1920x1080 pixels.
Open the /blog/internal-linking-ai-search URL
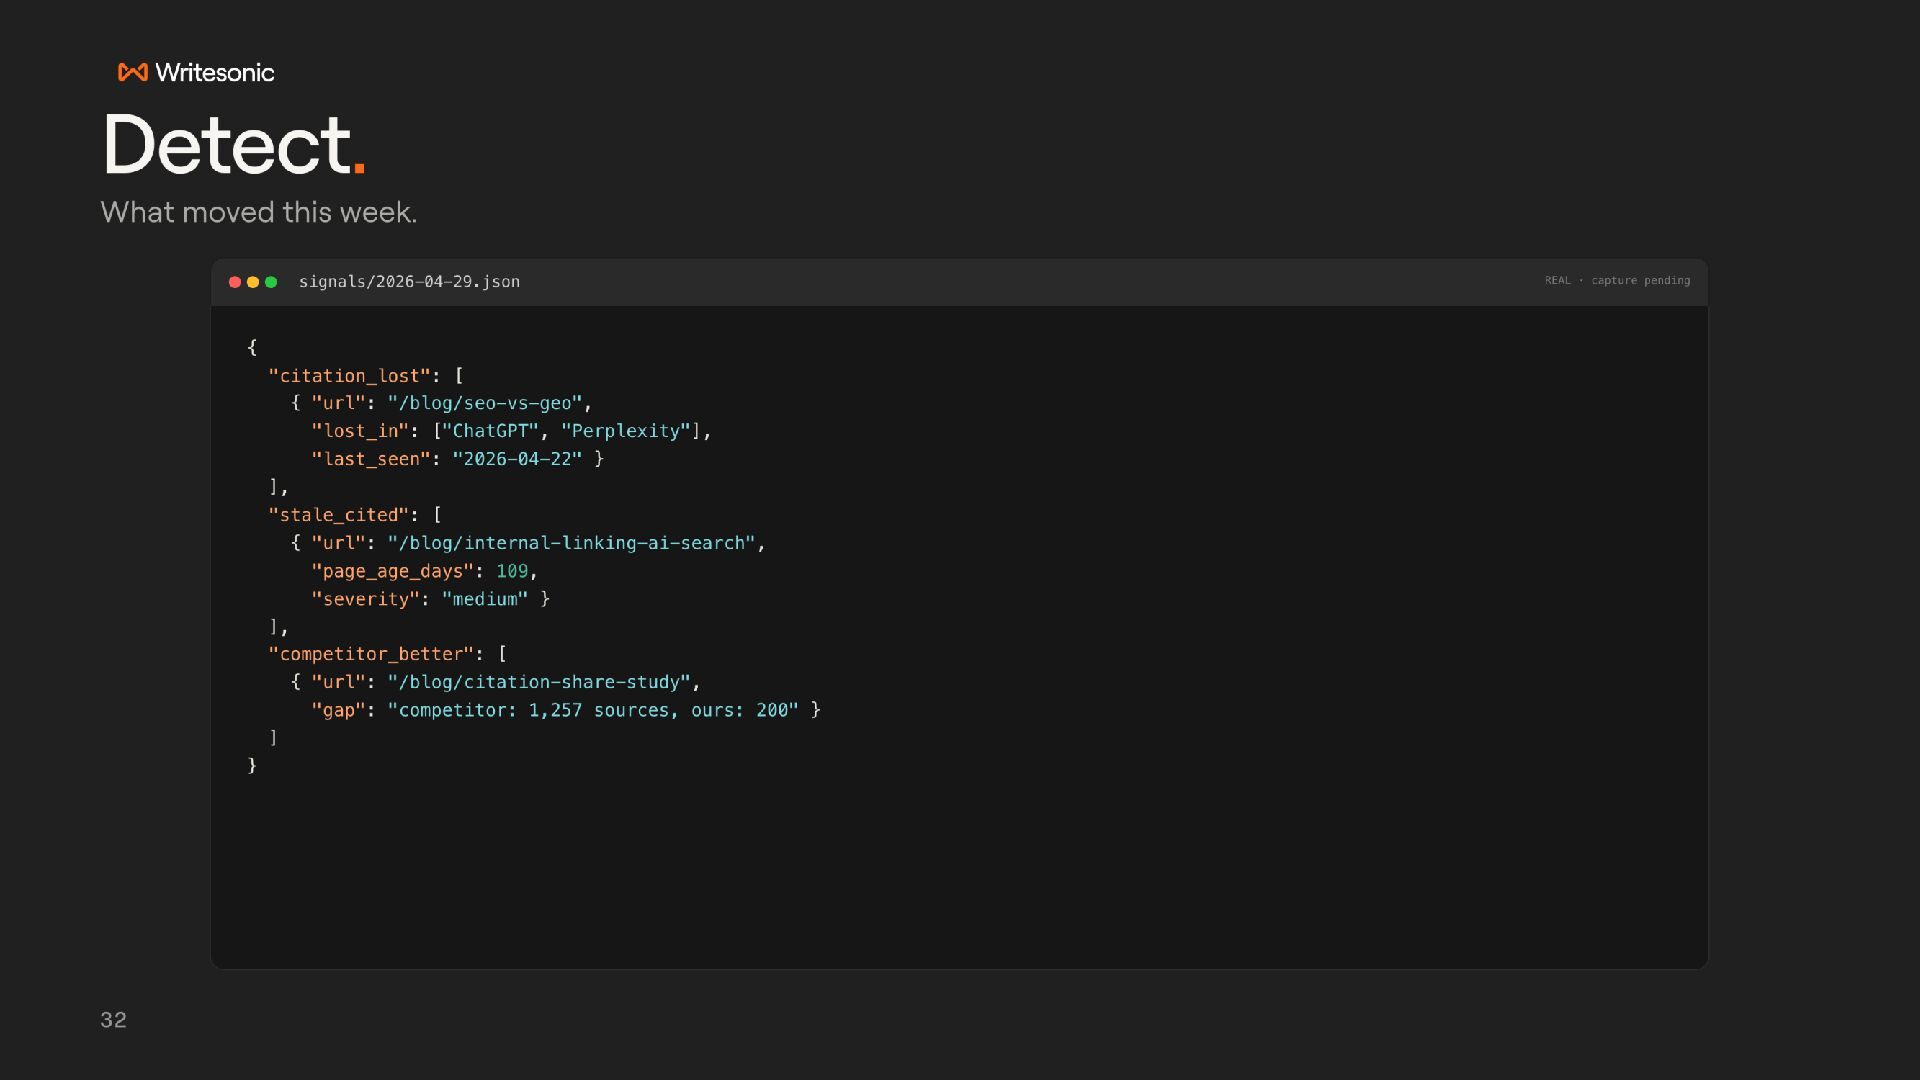pos(571,543)
